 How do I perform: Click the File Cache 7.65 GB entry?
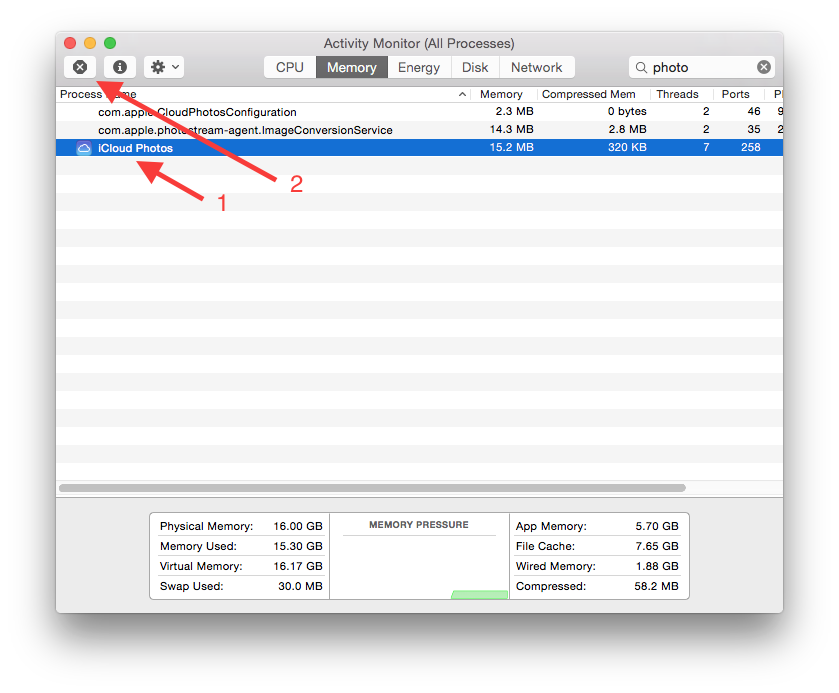[597, 546]
